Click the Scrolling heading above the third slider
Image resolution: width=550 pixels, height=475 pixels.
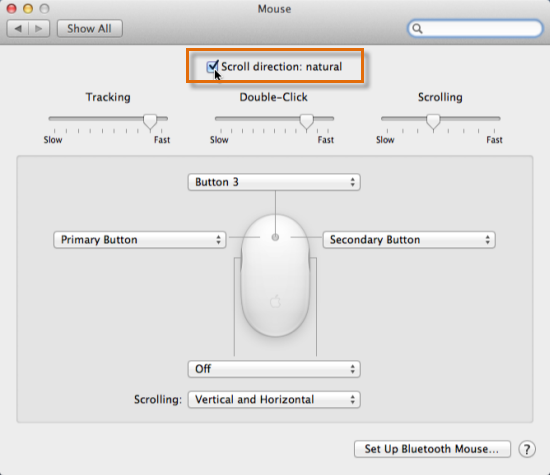coord(440,97)
